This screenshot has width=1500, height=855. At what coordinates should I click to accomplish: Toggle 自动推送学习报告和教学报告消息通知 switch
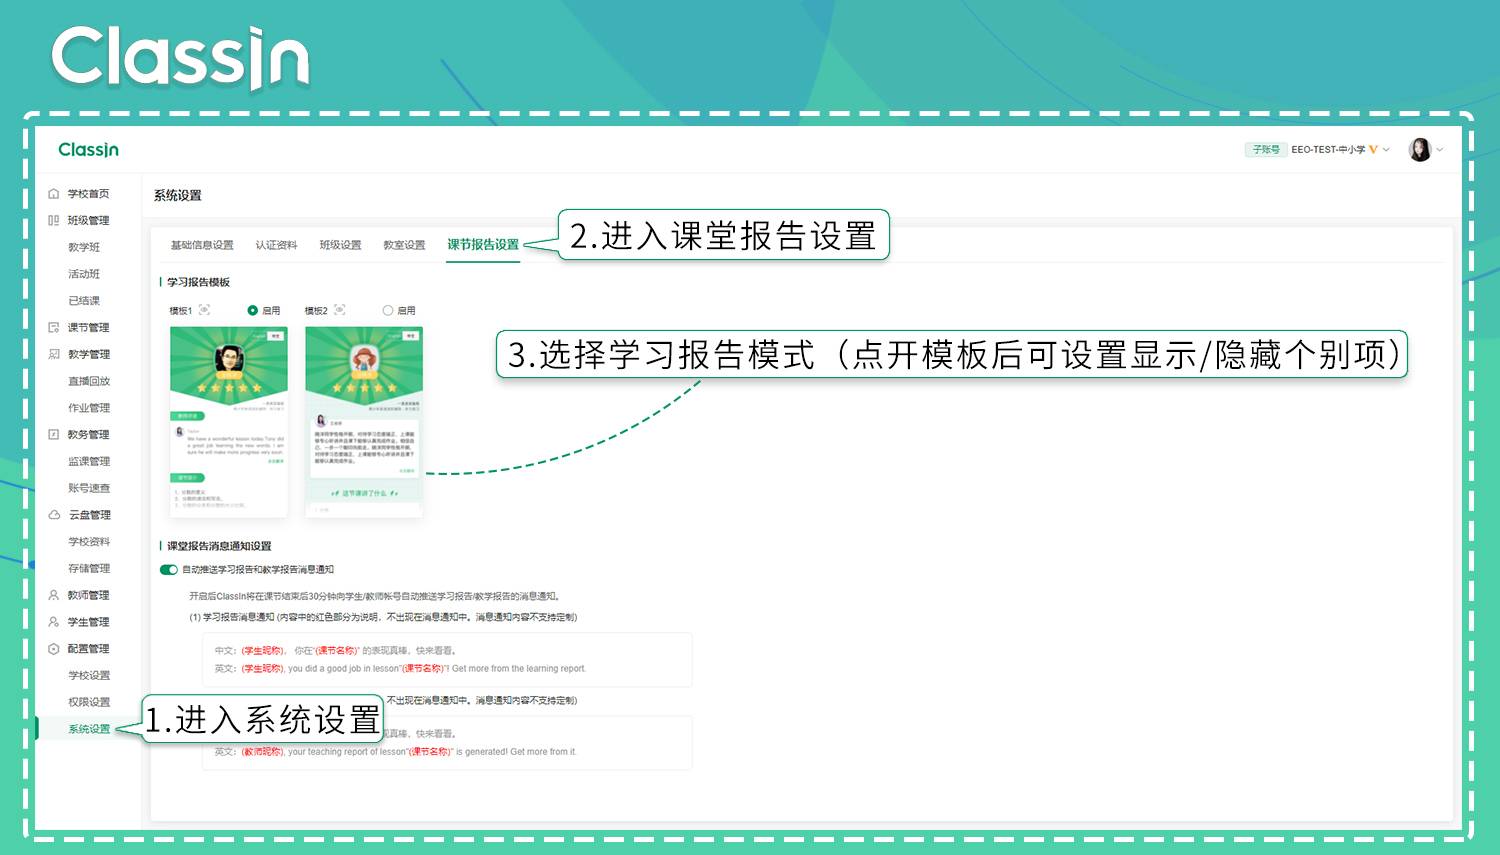tap(169, 570)
